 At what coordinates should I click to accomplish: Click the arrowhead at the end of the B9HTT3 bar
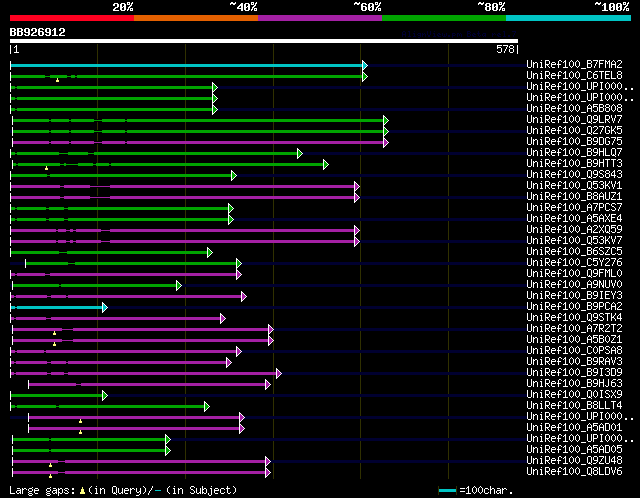click(326, 165)
